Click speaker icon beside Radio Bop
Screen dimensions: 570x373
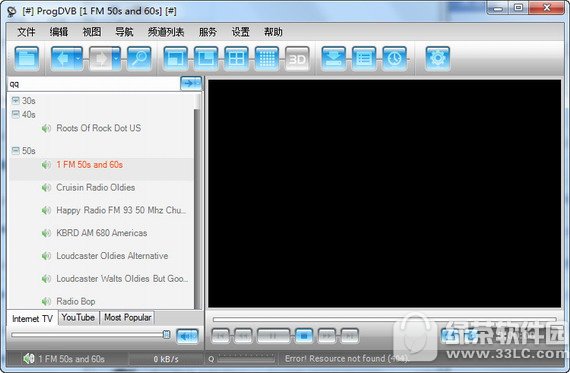pos(46,301)
